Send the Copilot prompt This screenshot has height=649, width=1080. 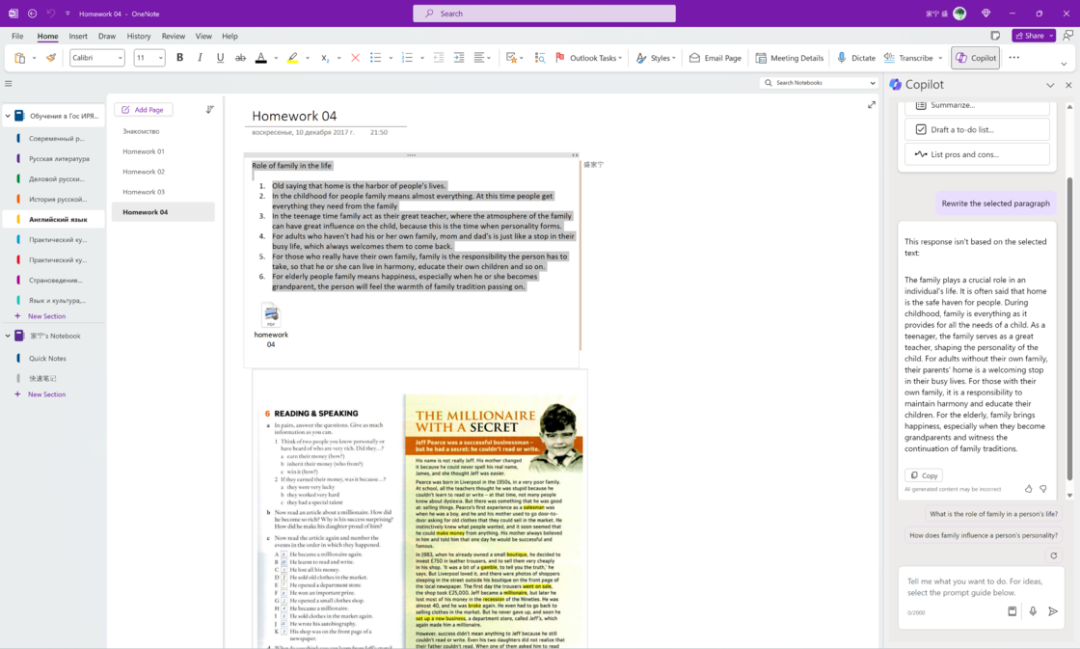coord(1053,611)
